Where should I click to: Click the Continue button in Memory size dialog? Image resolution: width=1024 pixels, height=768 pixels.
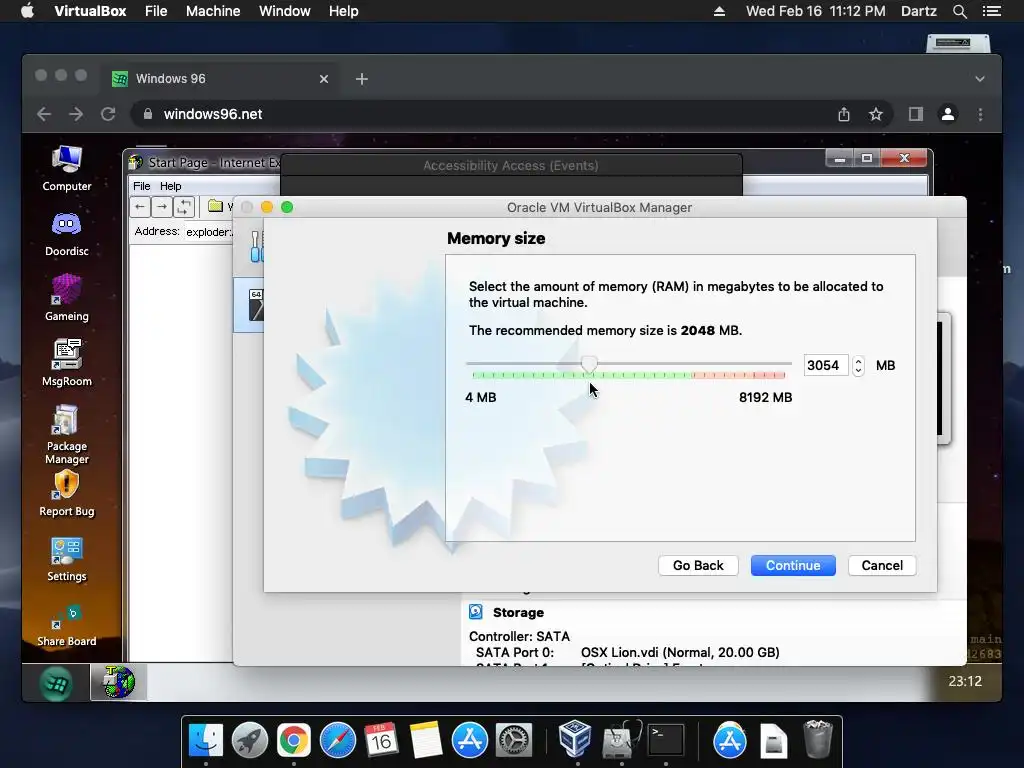[x=793, y=566]
